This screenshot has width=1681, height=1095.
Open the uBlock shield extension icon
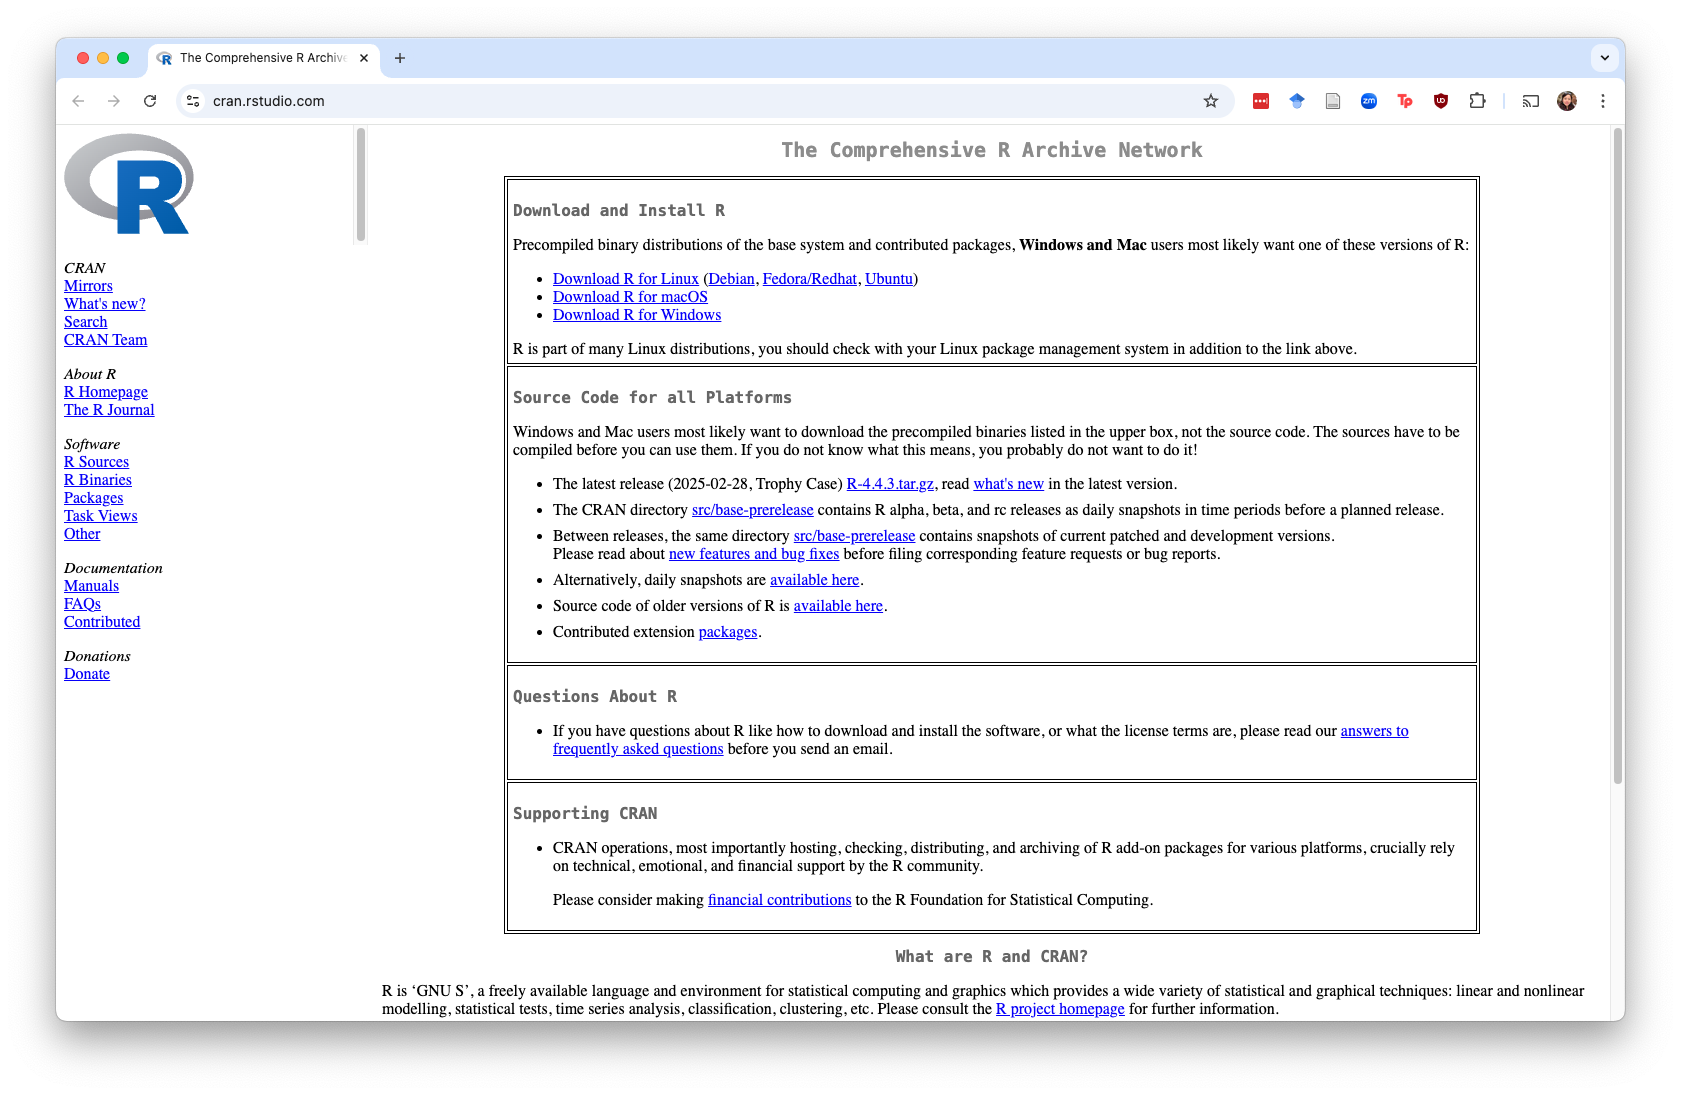pyautogui.click(x=1441, y=101)
